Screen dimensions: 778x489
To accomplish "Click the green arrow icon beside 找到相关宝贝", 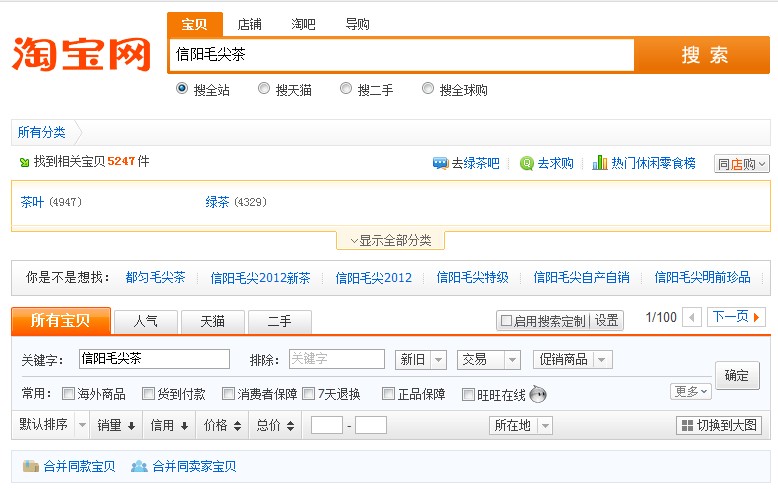I will (24, 162).
